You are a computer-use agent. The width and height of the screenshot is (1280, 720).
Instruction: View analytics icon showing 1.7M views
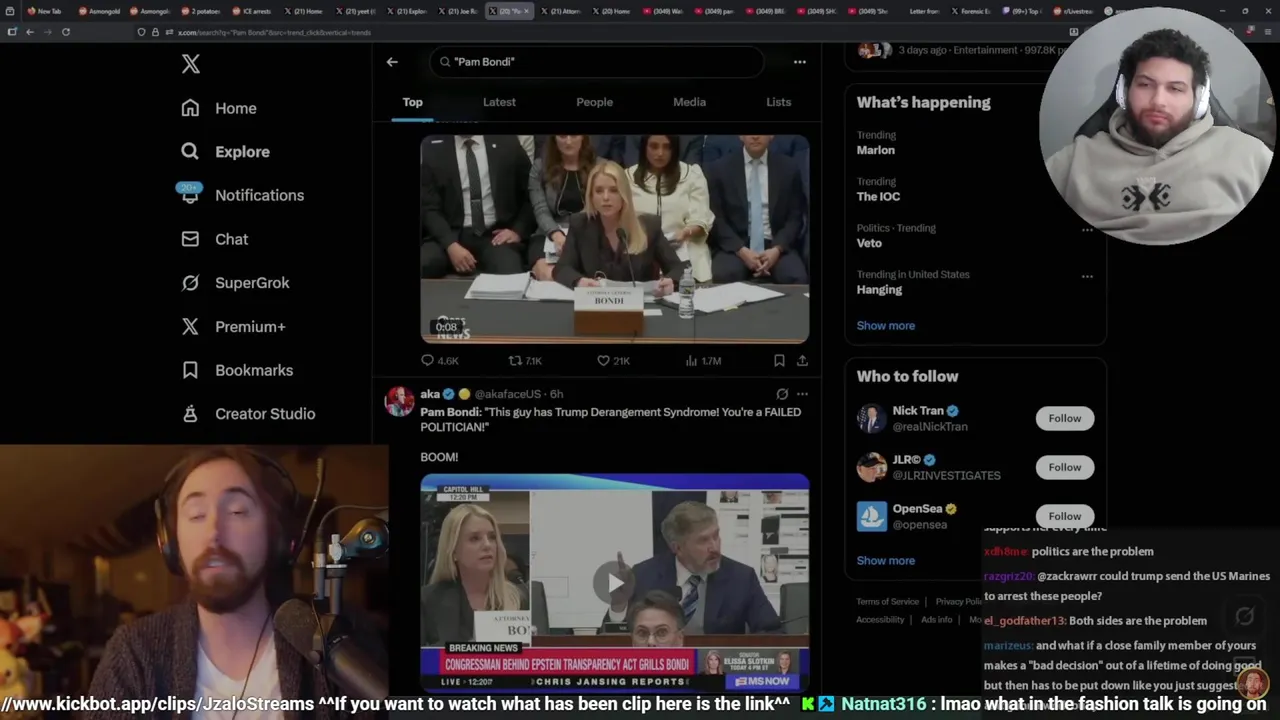(691, 361)
